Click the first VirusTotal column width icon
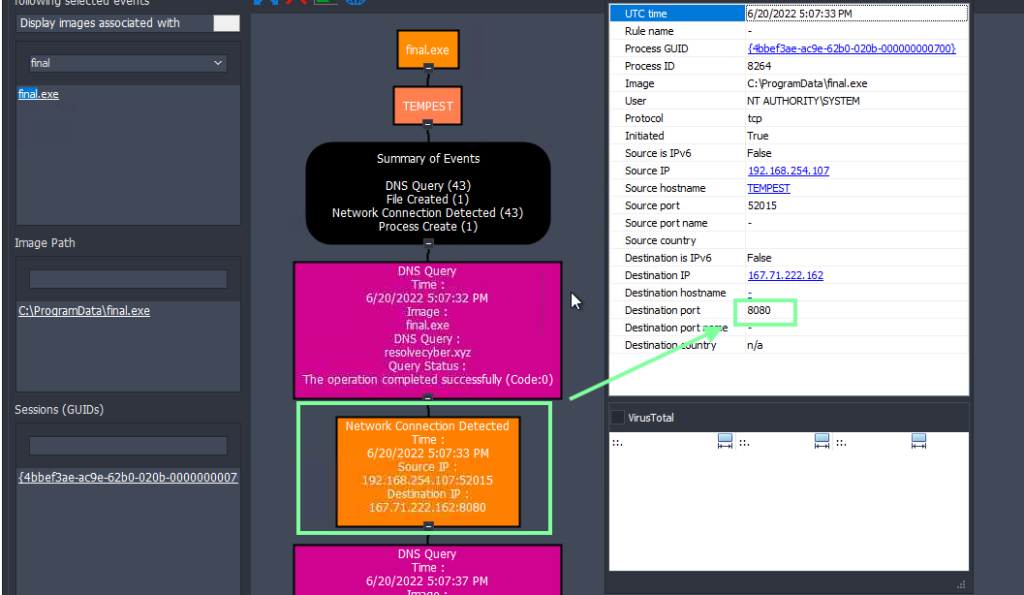Screen dimensions: 1024x595 725,442
